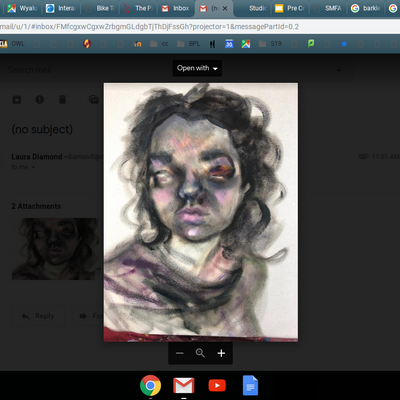Zoom in with the plus icon

point(221,353)
